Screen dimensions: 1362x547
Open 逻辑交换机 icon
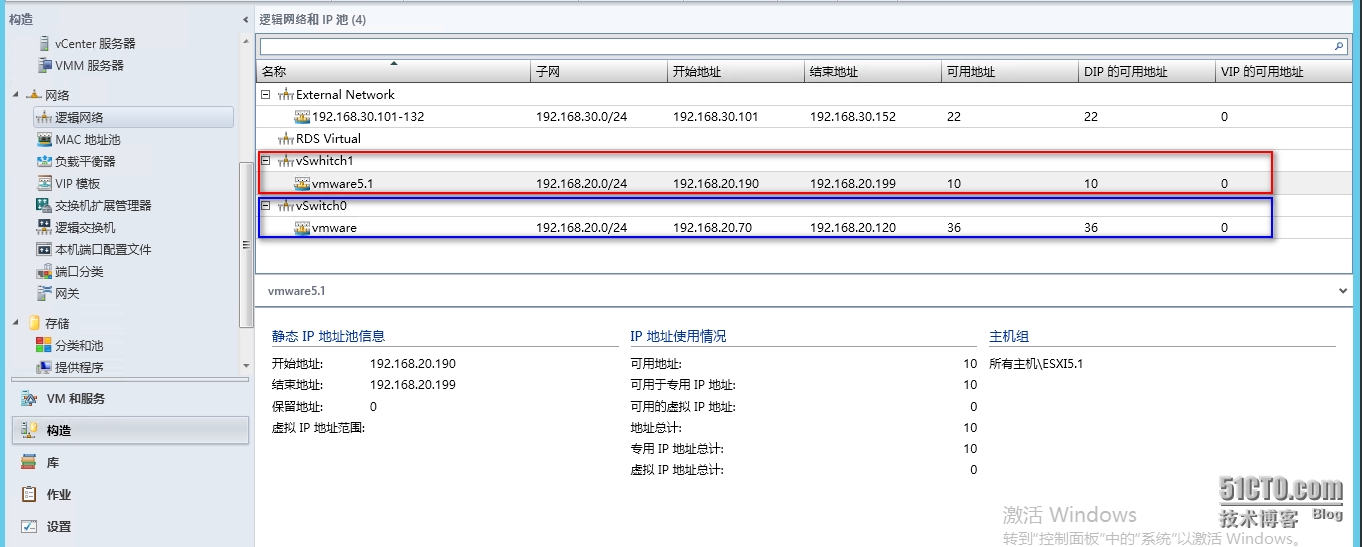44,227
